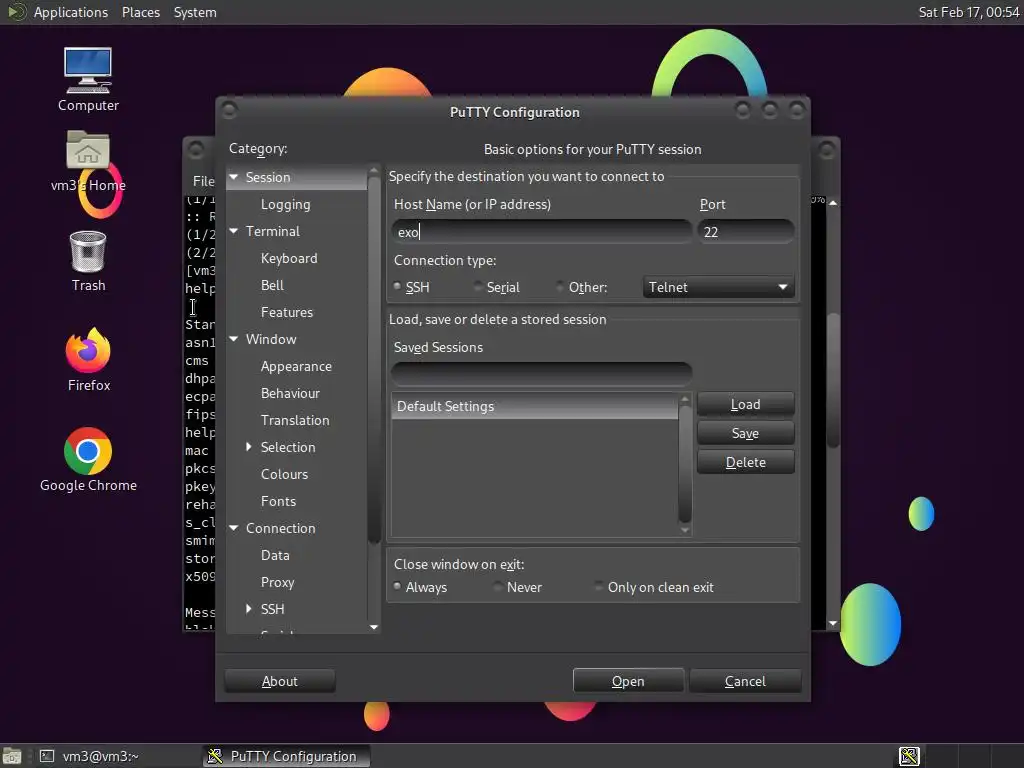Open the Trash desktop icon

[88, 261]
